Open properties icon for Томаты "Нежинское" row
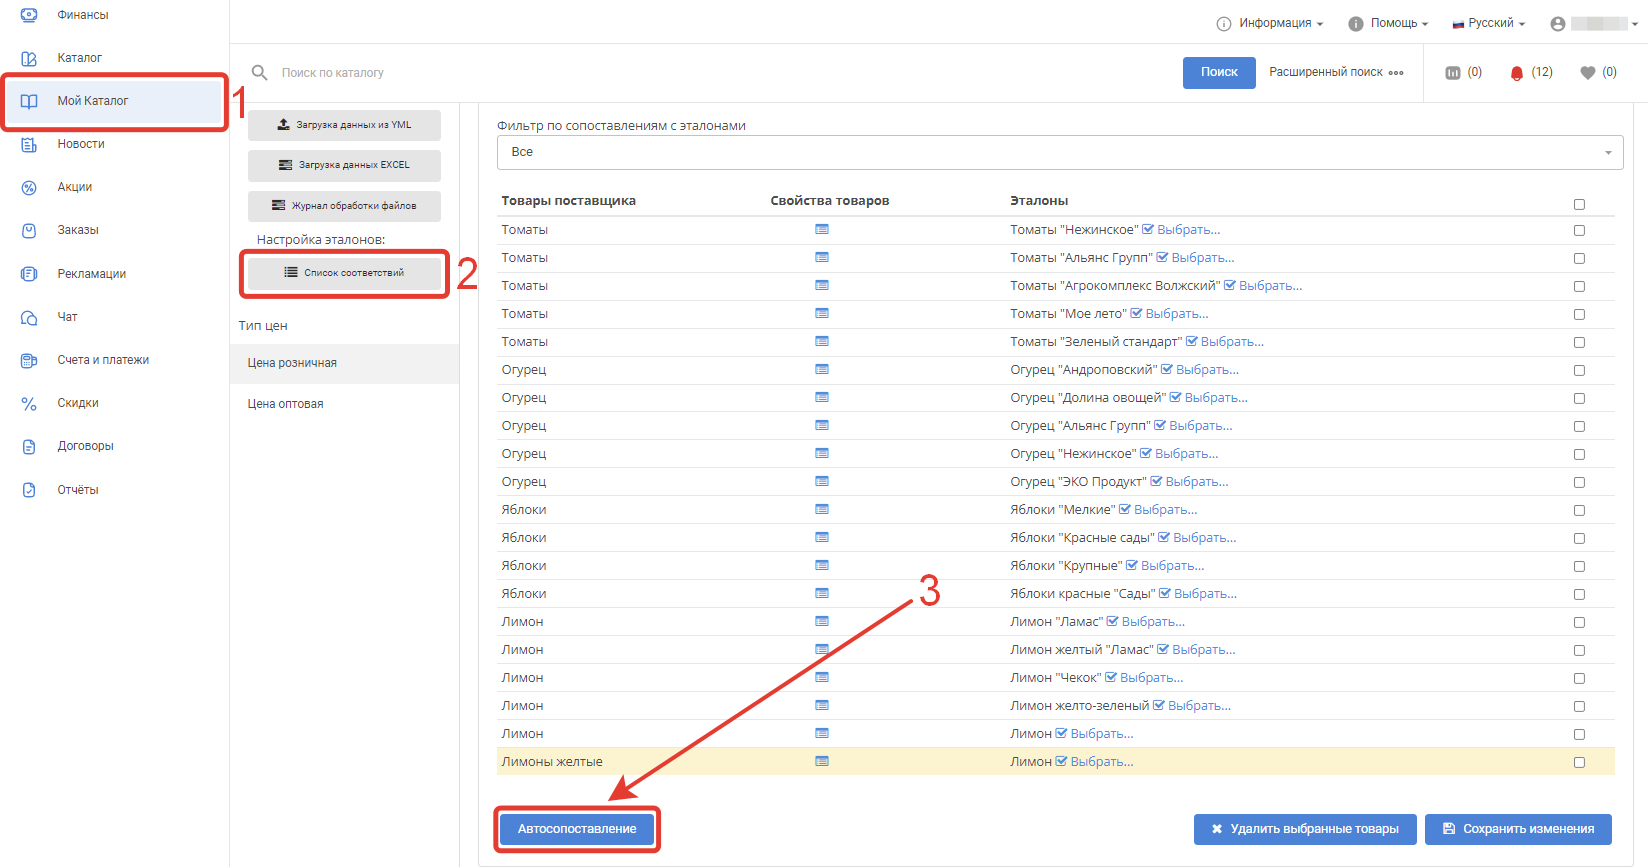 [821, 230]
